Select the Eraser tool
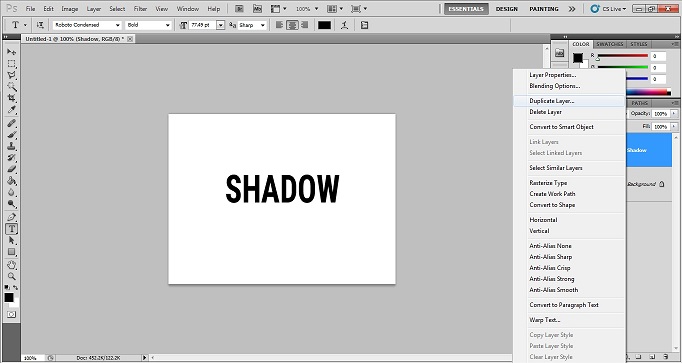The width and height of the screenshot is (682, 363). (11, 169)
